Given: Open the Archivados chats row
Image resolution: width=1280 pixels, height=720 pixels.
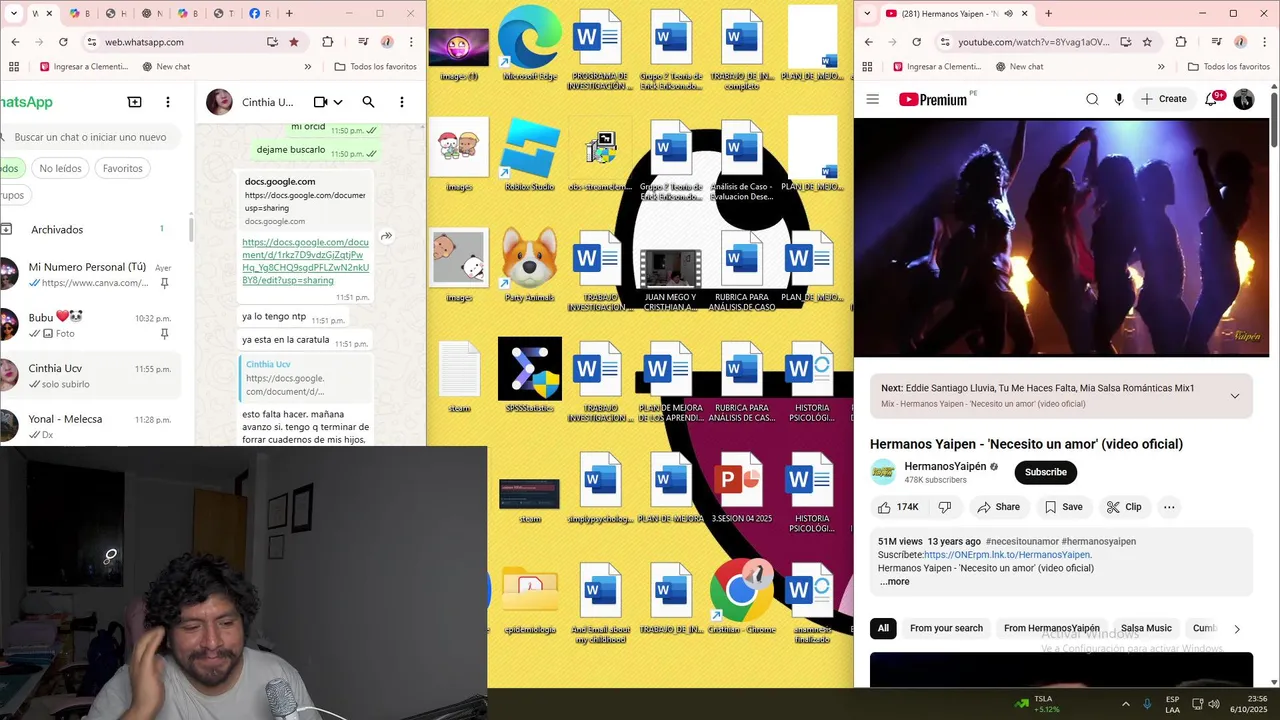Looking at the screenshot, I should coord(90,229).
